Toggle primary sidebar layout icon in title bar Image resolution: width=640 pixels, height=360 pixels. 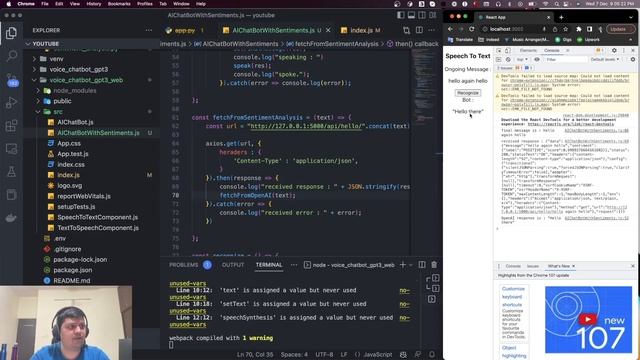point(400,15)
